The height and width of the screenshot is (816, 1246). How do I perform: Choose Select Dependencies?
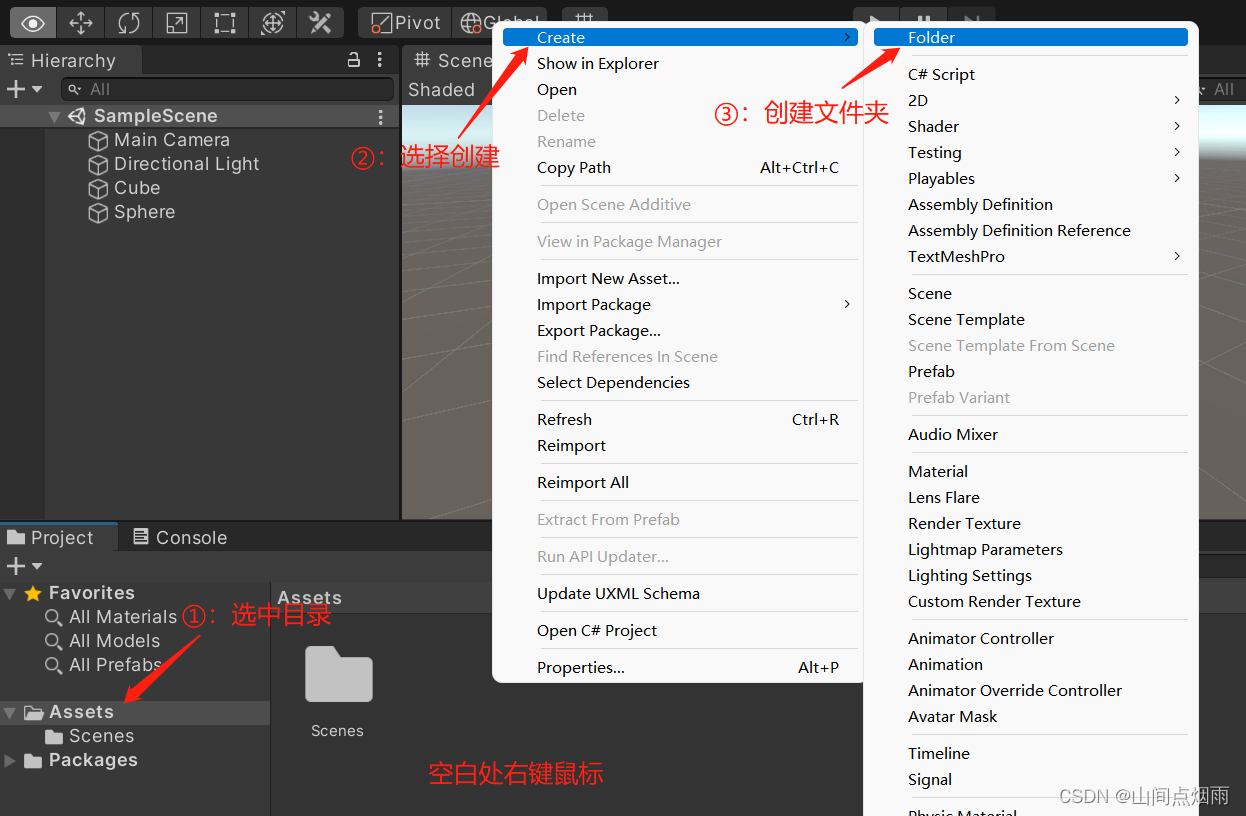point(613,382)
